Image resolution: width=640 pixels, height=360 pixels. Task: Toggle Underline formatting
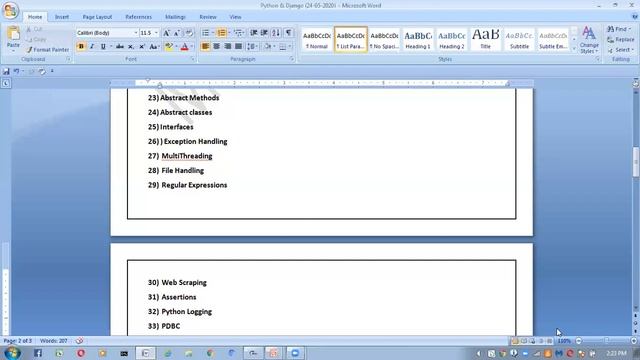[x=103, y=47]
